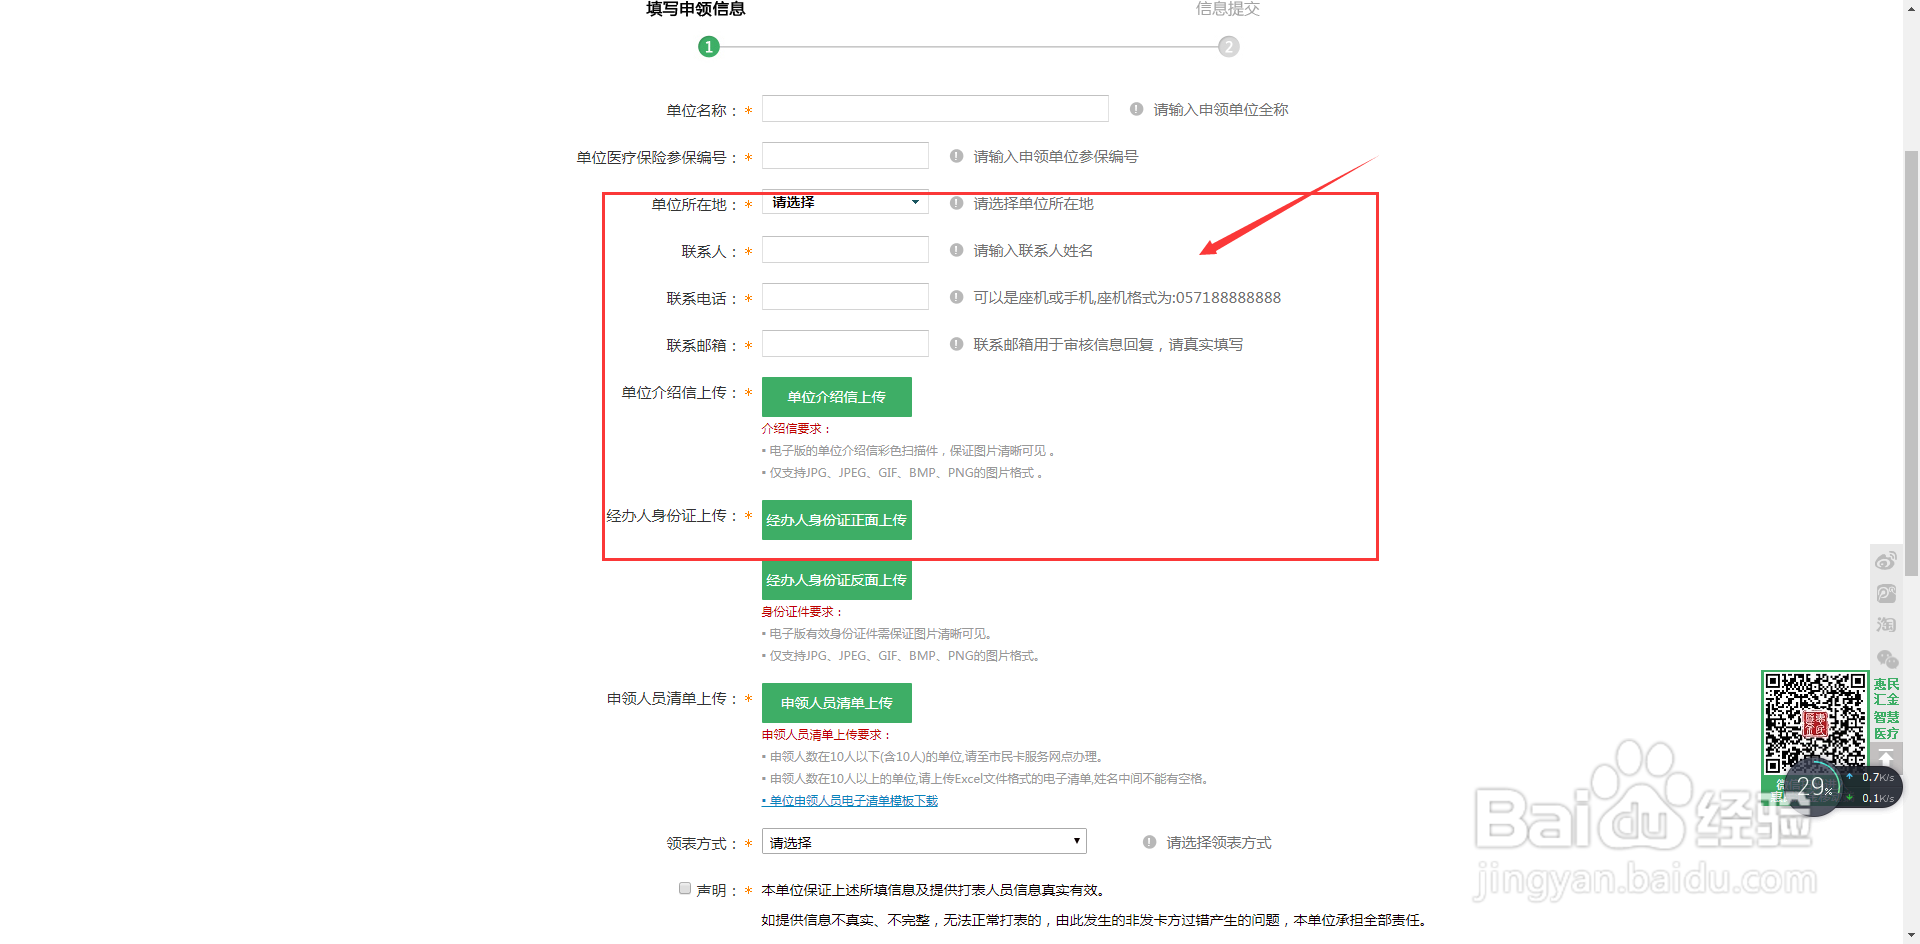Open the 单位申领人员电子清单模板下载 link
The image size is (1920, 944).
point(850,801)
